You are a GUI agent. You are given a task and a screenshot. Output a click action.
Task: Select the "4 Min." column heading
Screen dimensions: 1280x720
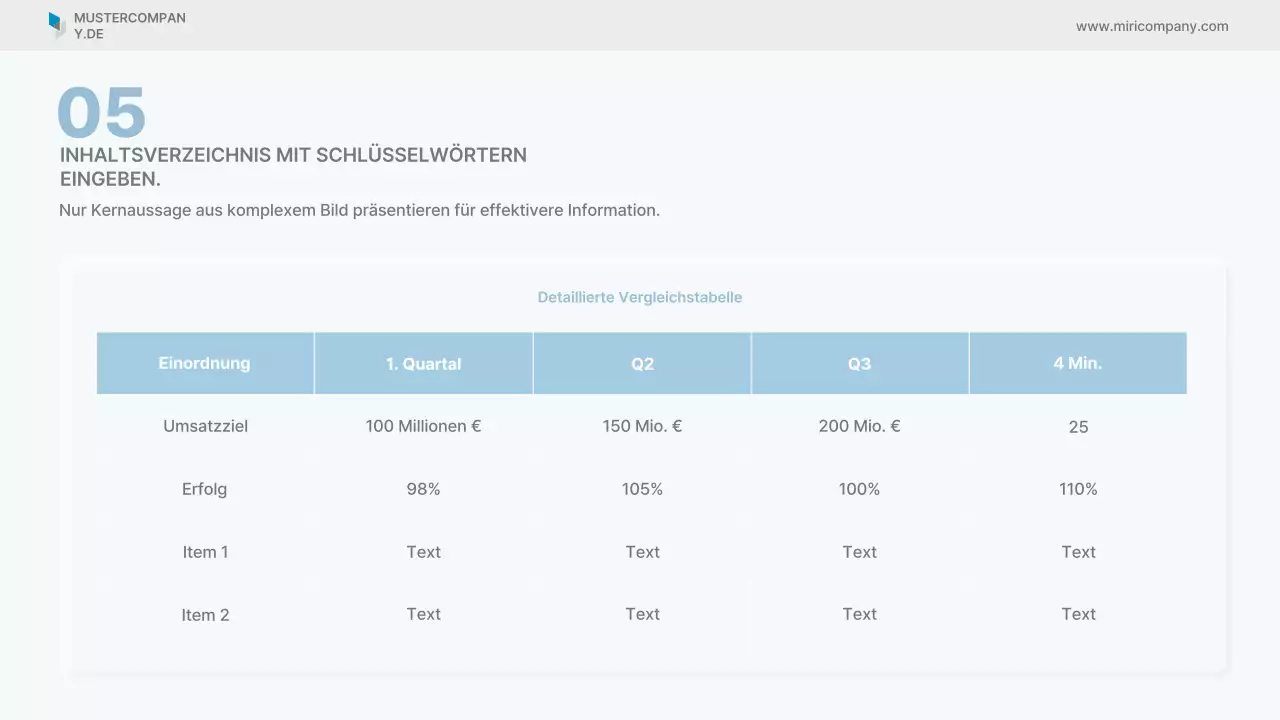pyautogui.click(x=1078, y=363)
